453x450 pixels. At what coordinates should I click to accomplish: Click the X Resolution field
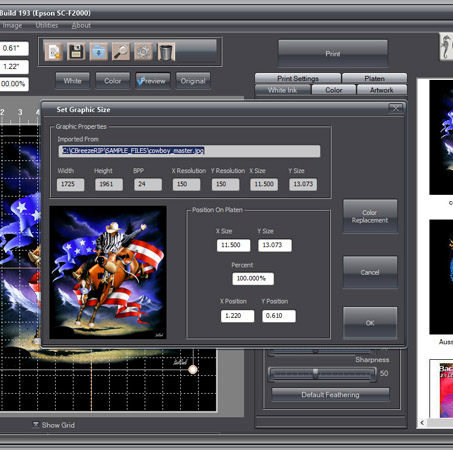coord(186,184)
